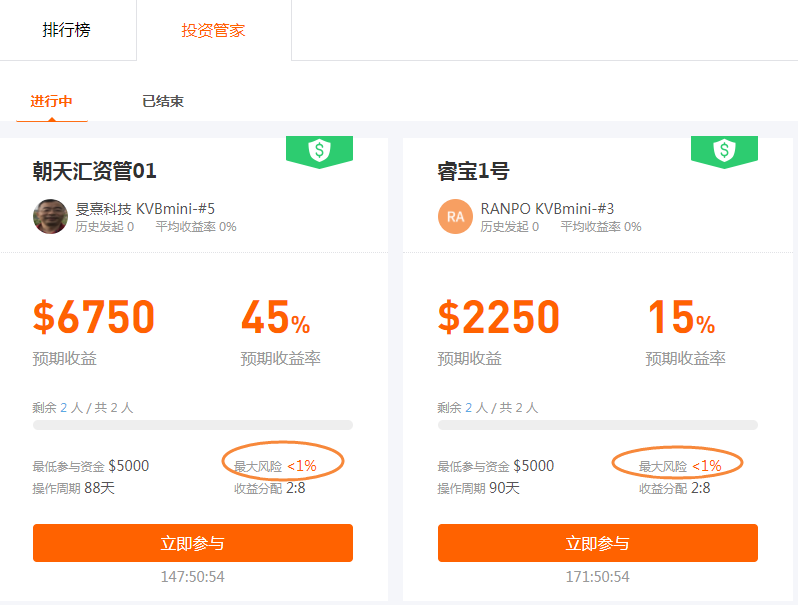This screenshot has height=605, width=798.
Task: Click RANPO KVBmini-#3 manager name
Action: [x=547, y=209]
